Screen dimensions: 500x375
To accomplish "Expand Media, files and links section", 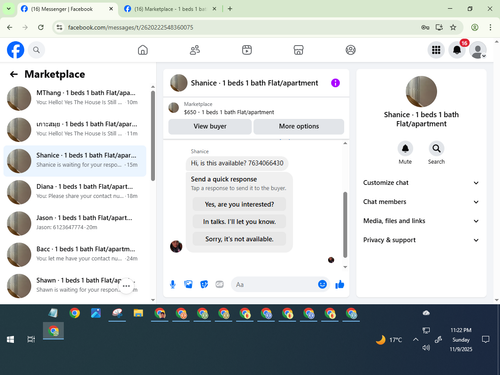I will coord(421,221).
